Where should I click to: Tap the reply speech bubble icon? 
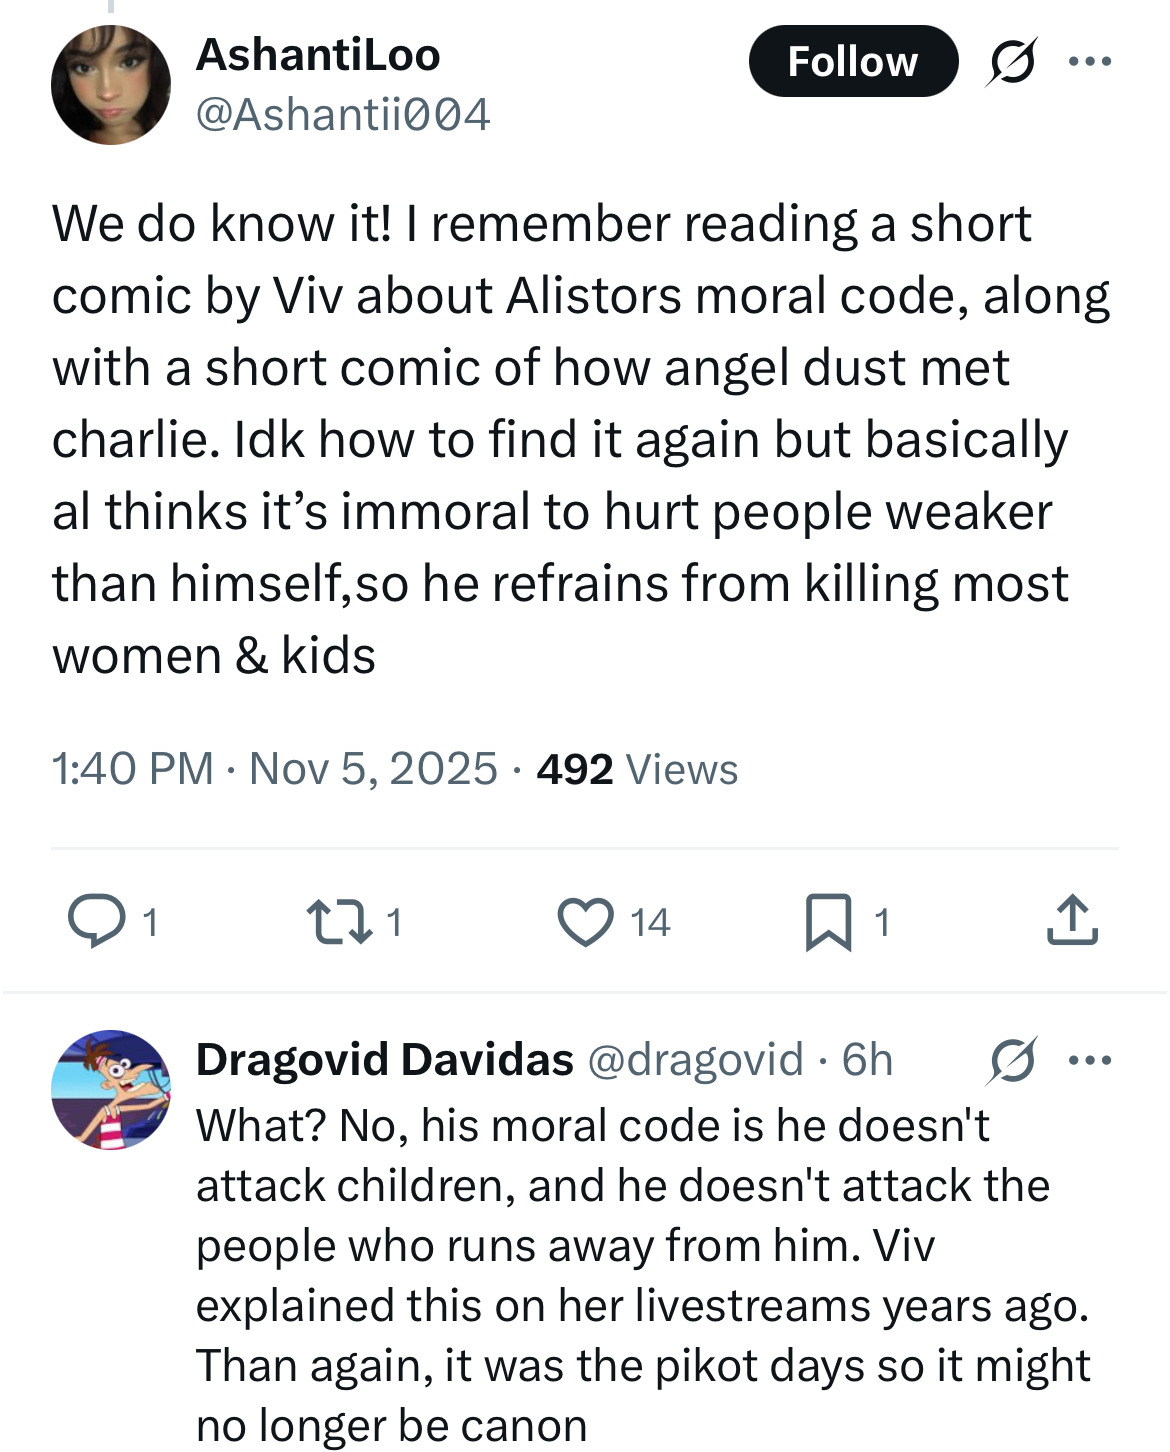(96, 921)
